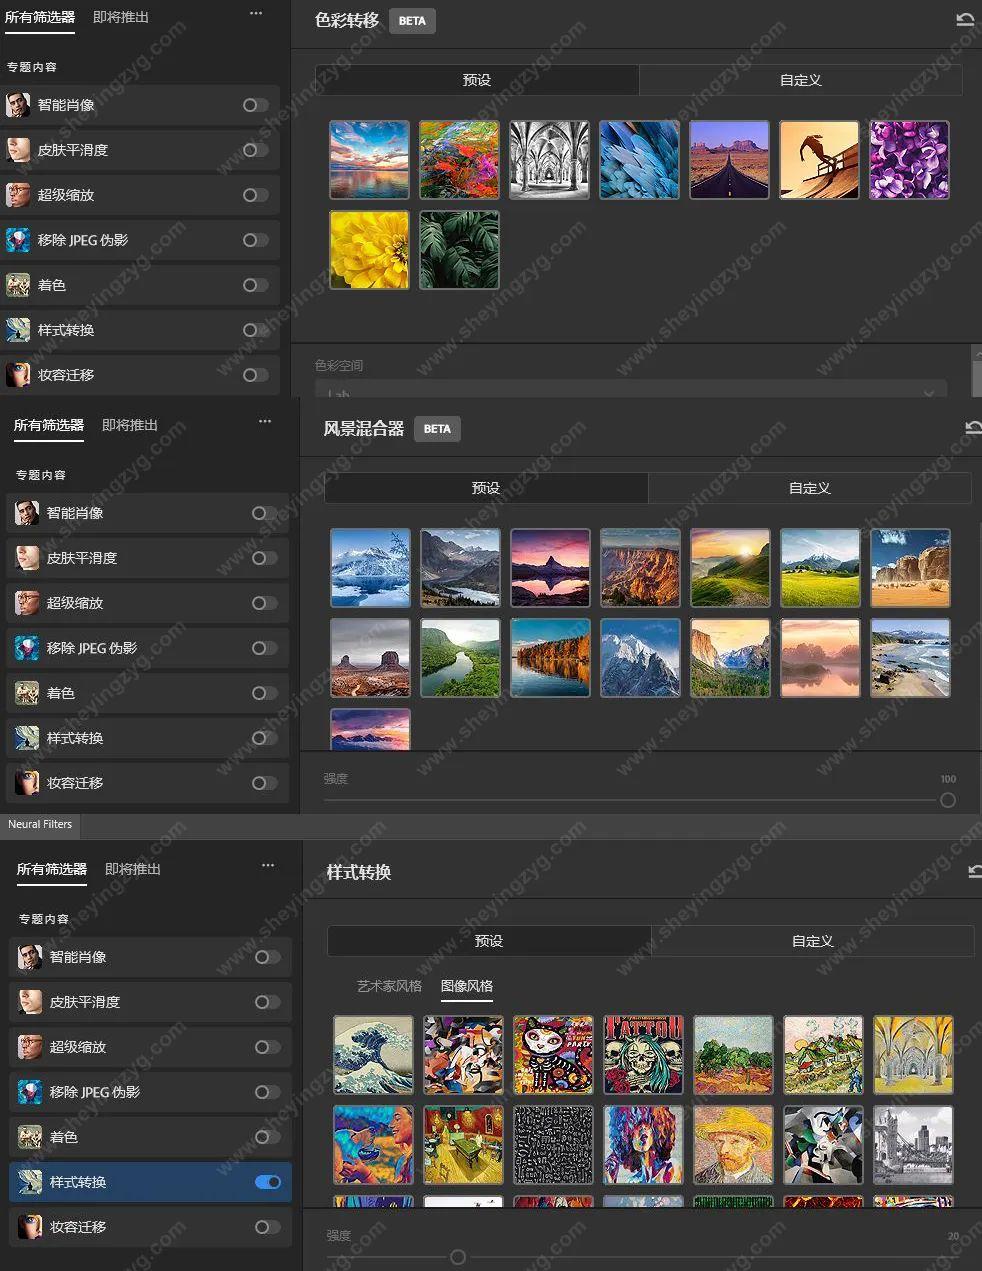
Task: Click the Neural Filters panel tab
Action: pyautogui.click(x=40, y=825)
